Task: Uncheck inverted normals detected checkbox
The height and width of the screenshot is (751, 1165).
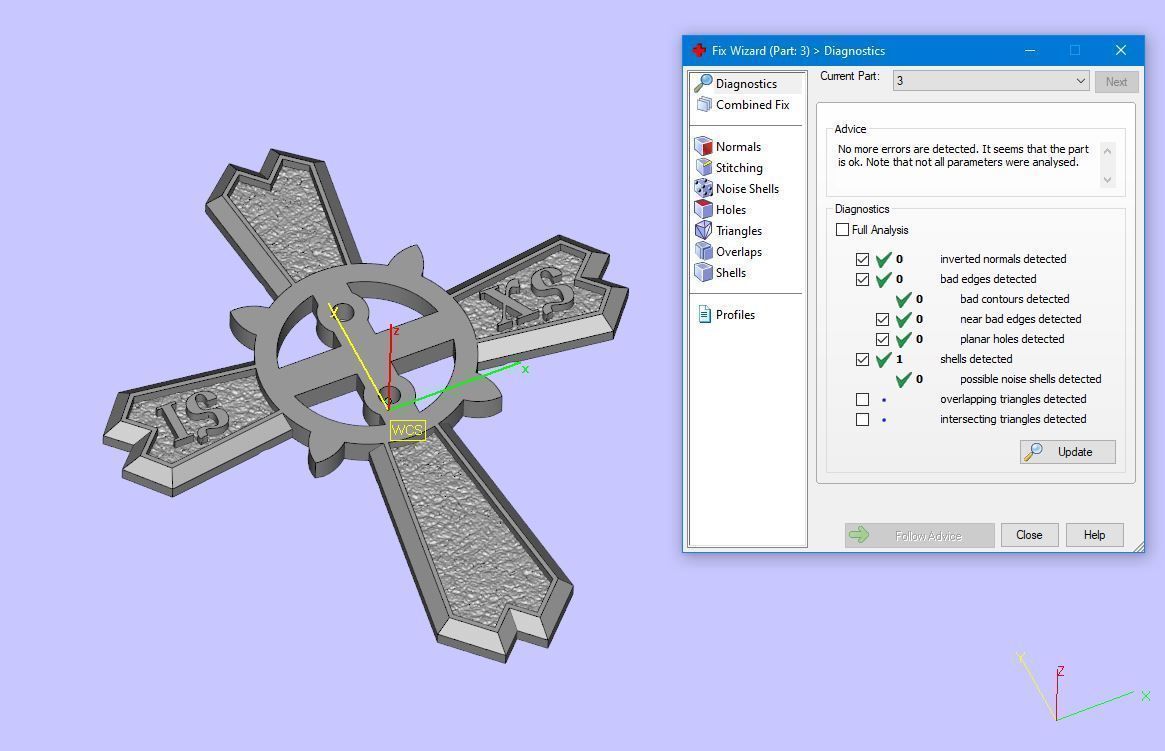Action: pos(862,259)
